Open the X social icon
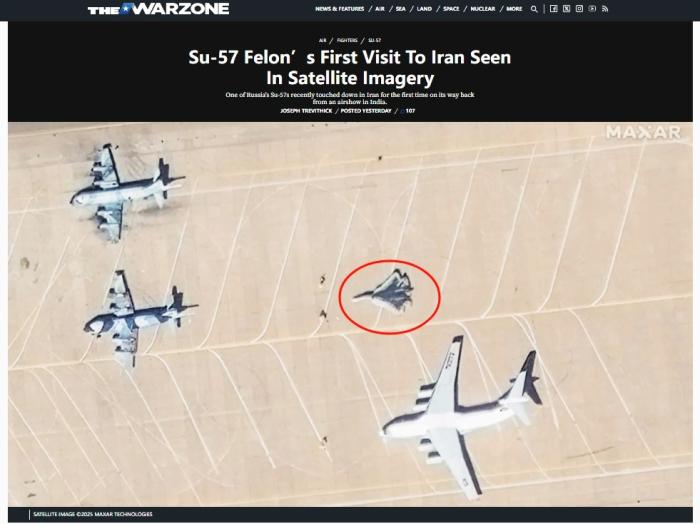This screenshot has width=700, height=524. [567, 8]
